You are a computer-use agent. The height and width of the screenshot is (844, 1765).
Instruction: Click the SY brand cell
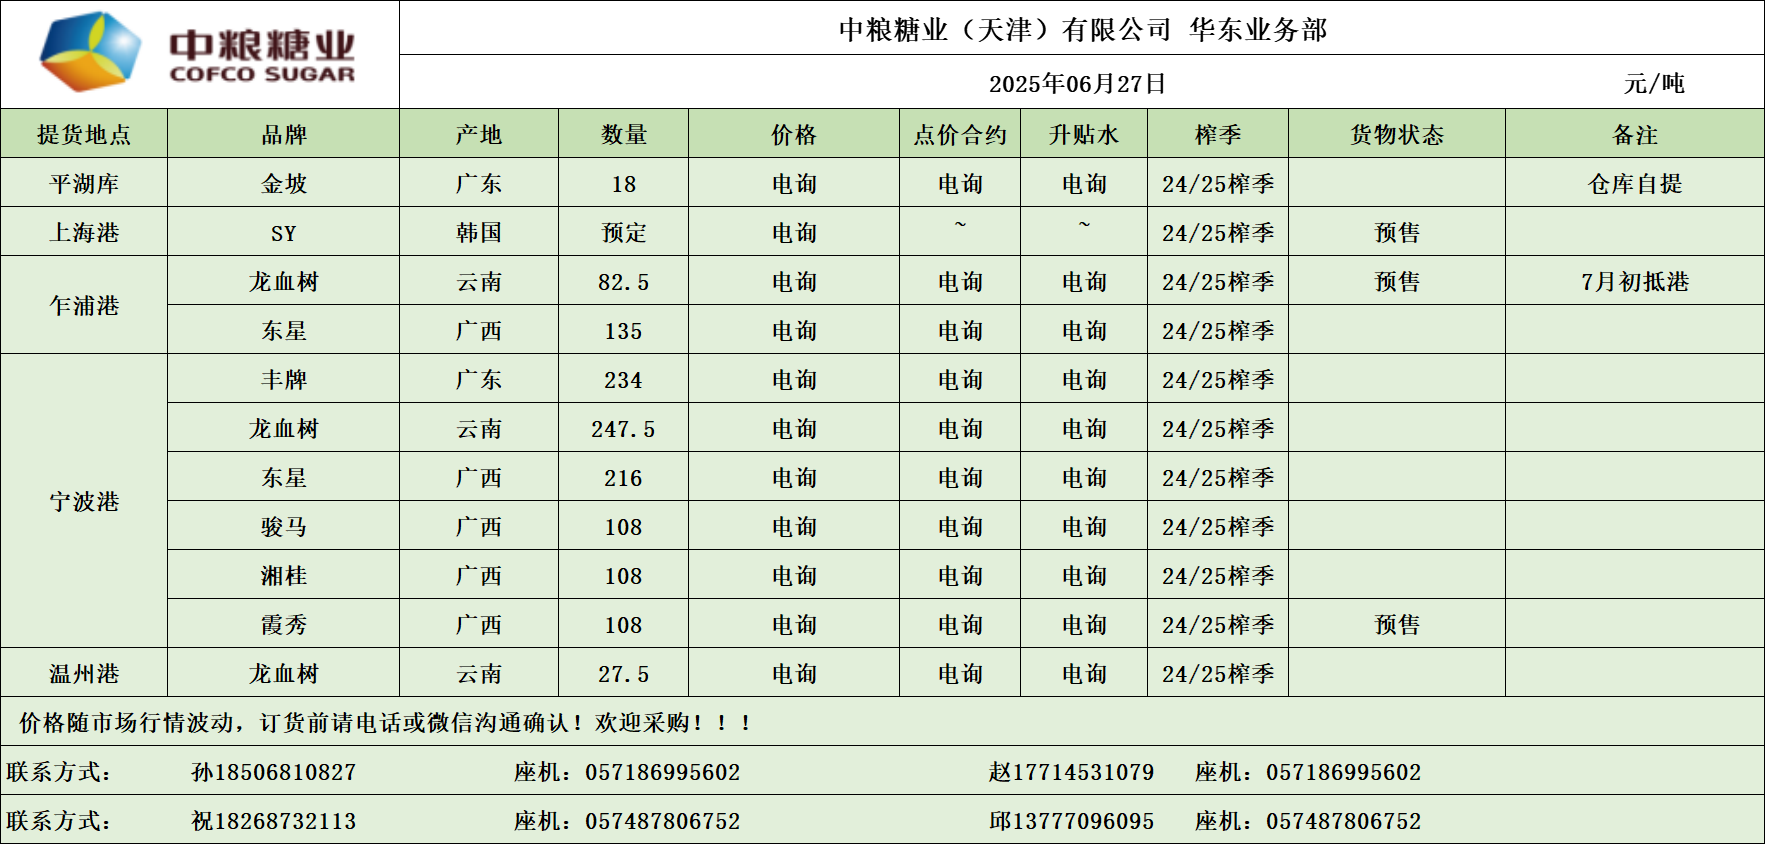pyautogui.click(x=283, y=233)
